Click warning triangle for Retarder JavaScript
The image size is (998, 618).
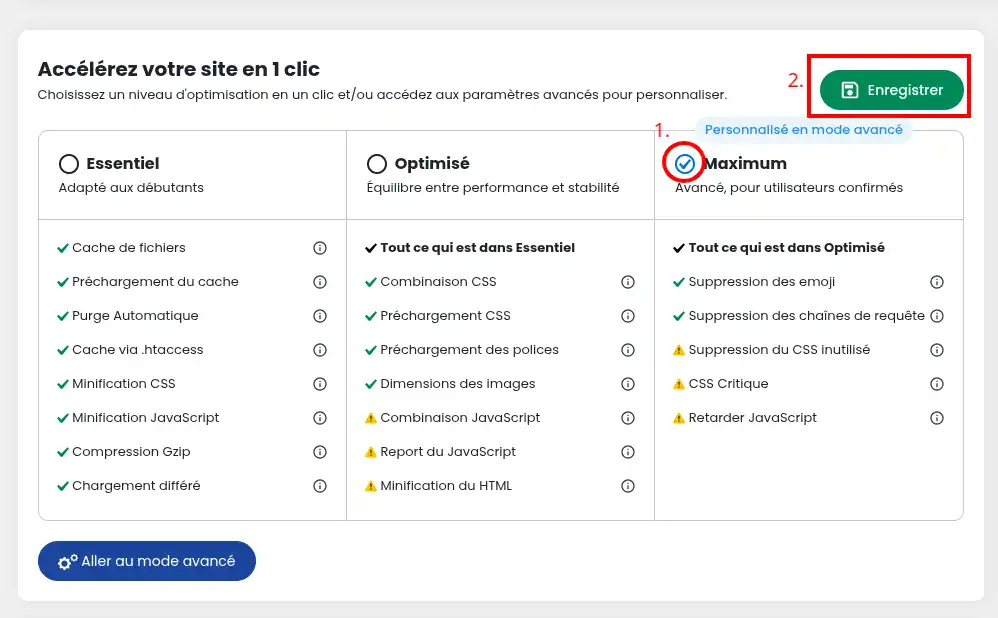pos(678,418)
